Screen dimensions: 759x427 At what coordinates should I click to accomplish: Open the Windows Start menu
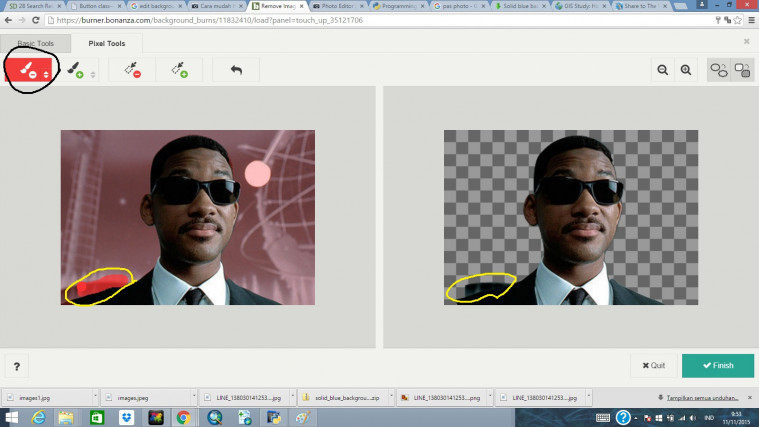[12, 417]
